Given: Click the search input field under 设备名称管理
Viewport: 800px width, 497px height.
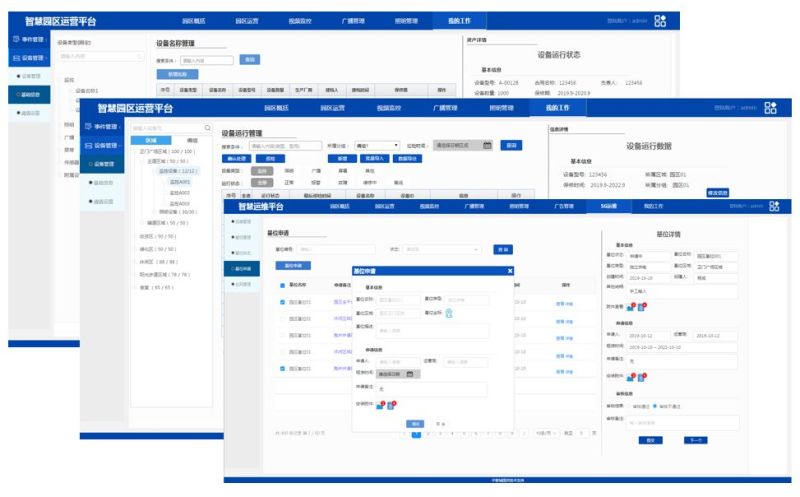Looking at the screenshot, I should pyautogui.click(x=206, y=60).
